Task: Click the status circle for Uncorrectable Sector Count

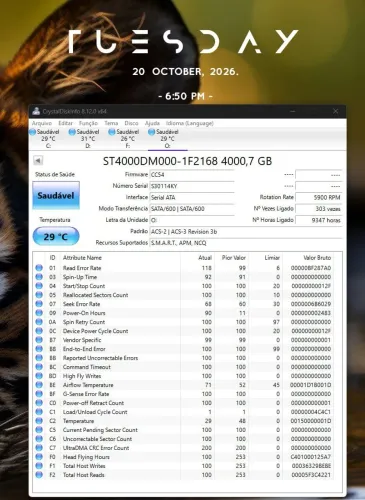Action: click(39, 439)
